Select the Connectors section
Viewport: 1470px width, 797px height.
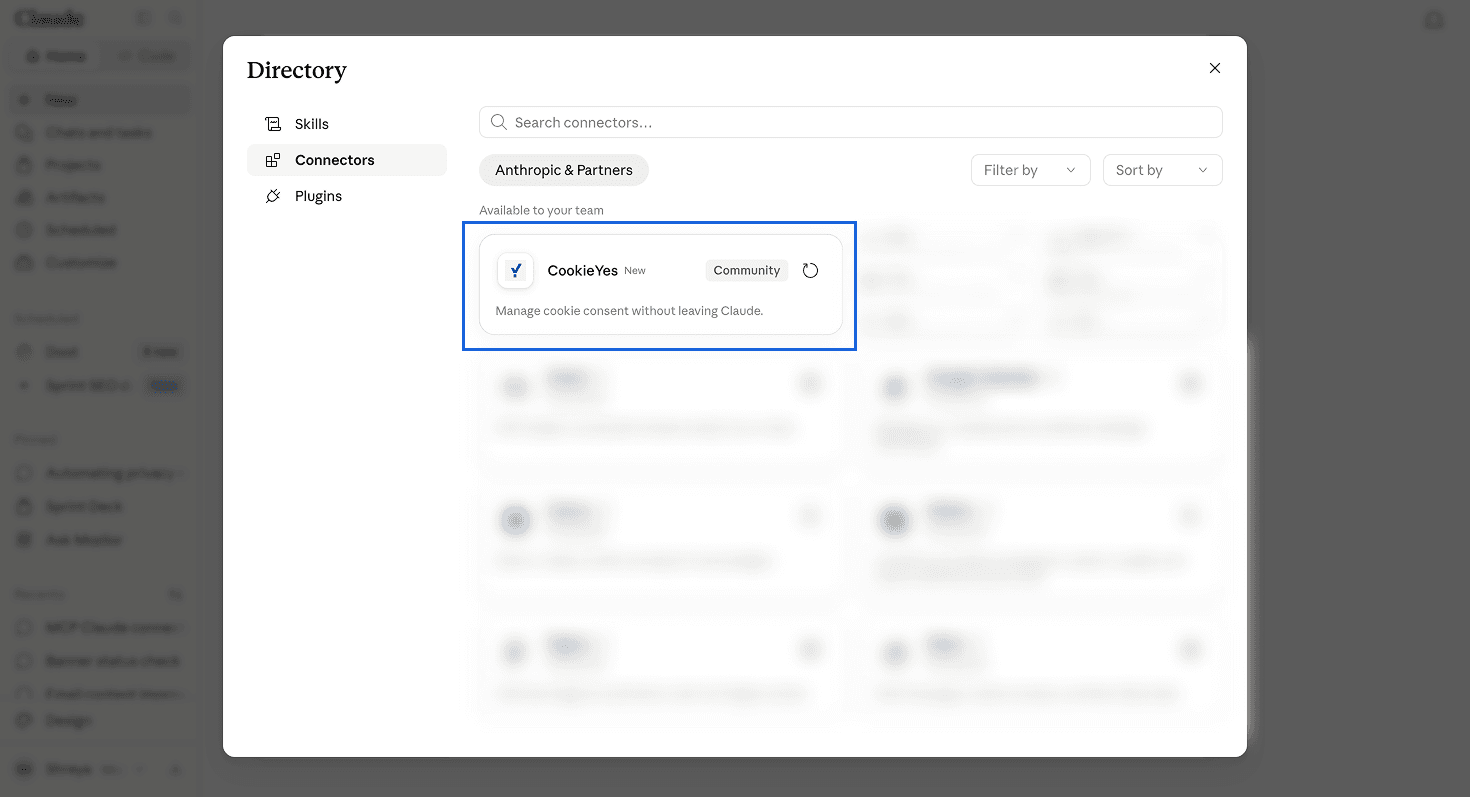[x=346, y=160]
